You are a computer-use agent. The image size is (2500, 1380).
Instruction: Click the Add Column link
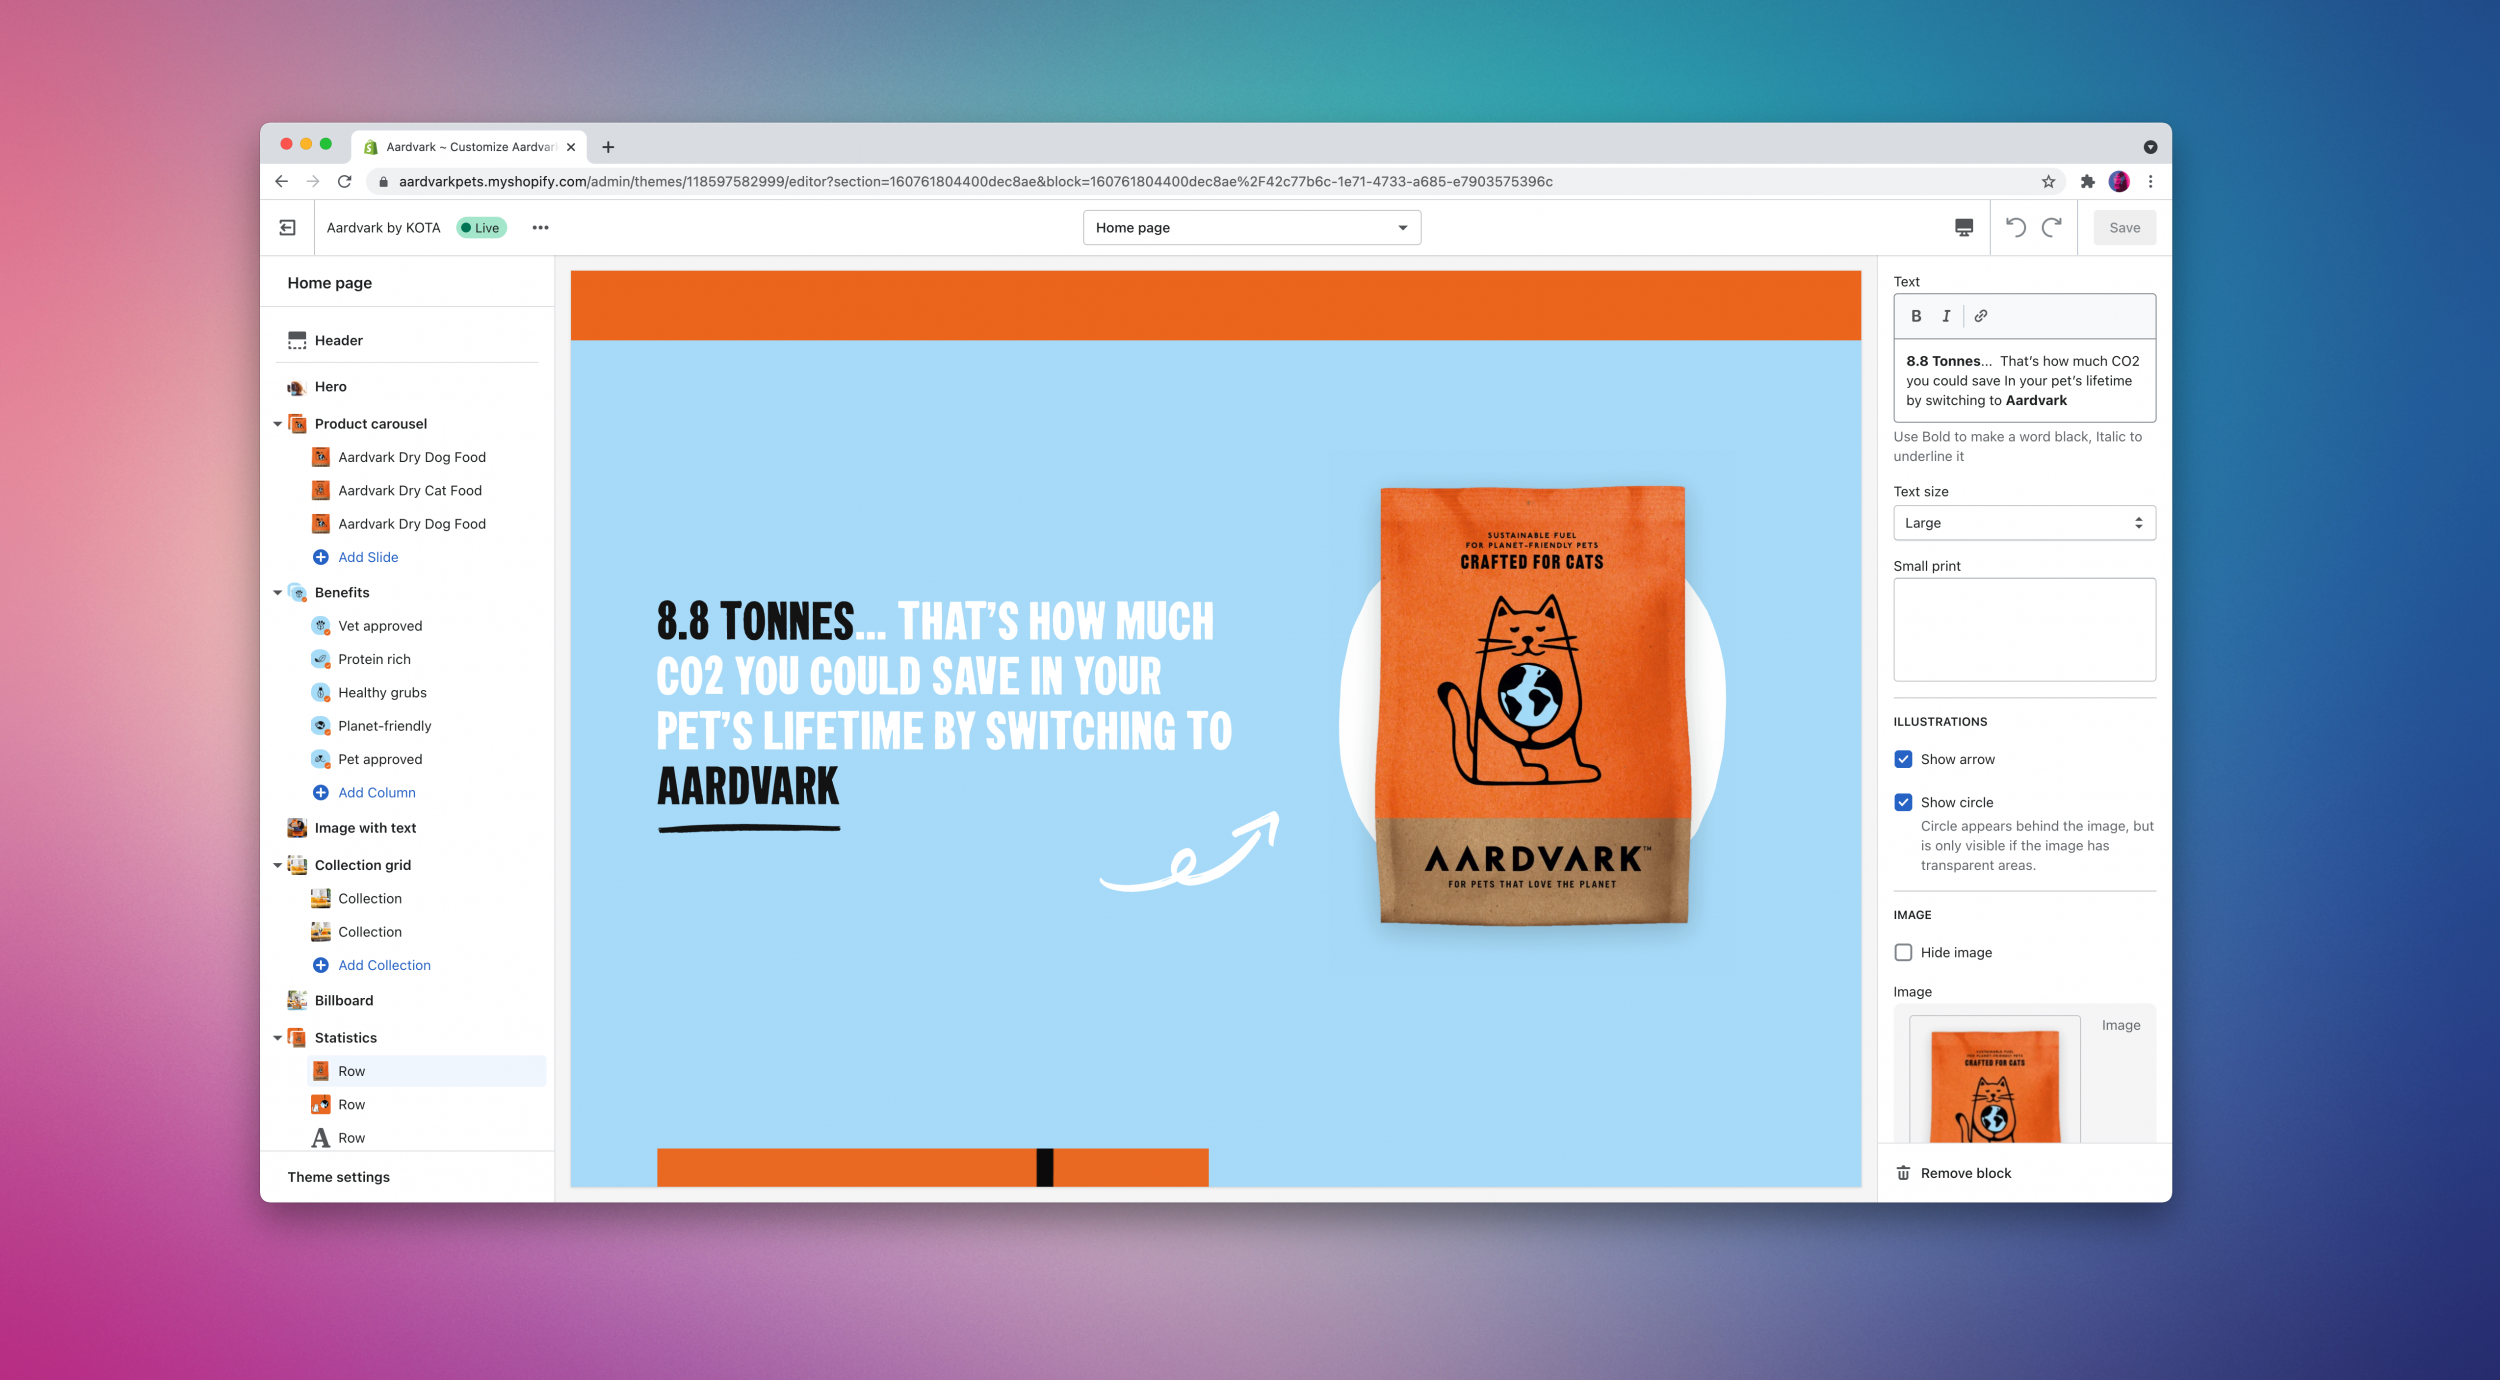377,793
